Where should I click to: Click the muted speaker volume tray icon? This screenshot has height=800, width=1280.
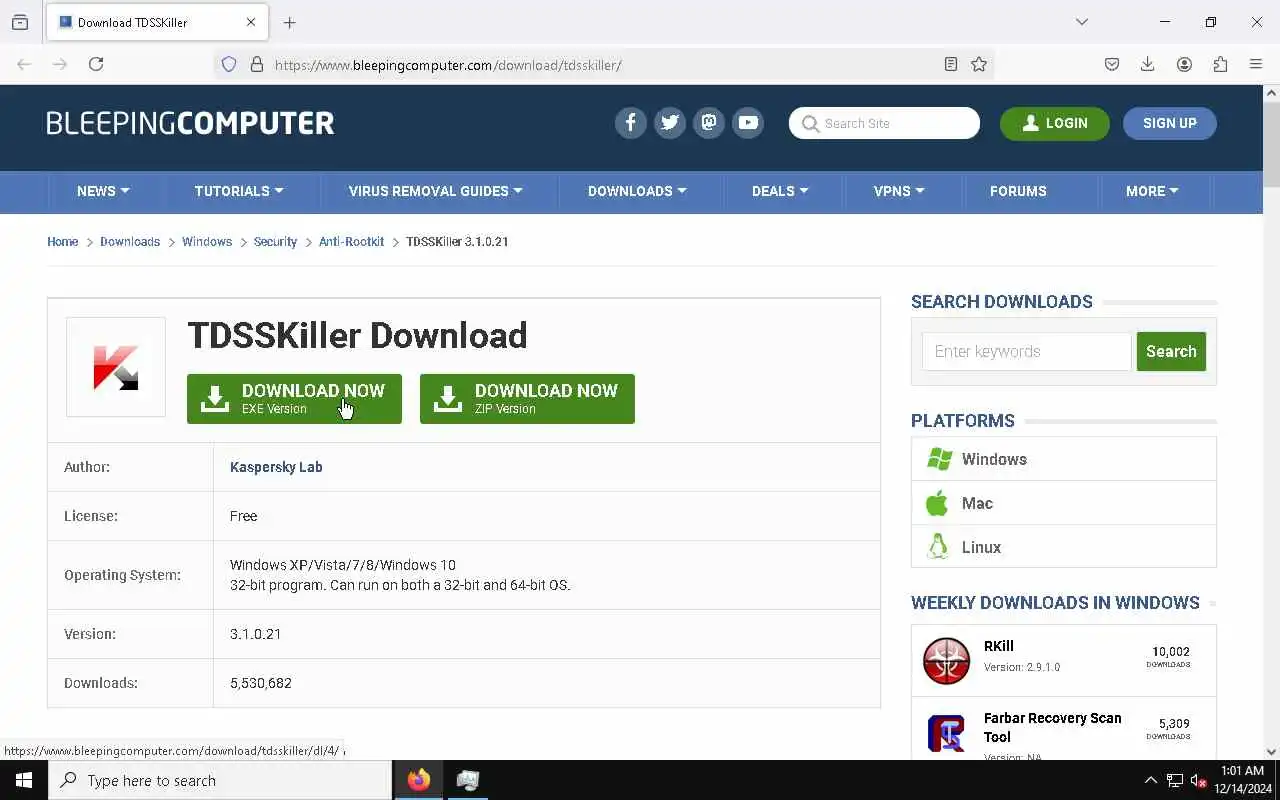click(x=1199, y=780)
